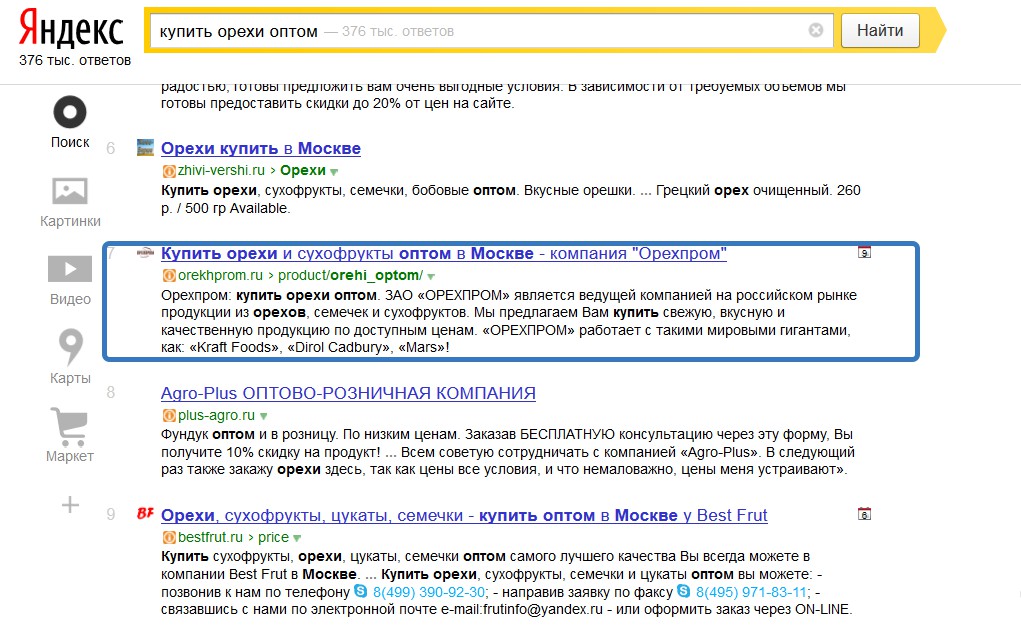The width and height of the screenshot is (1021, 632).
Task: Open the Поиск sidebar section
Action: [x=70, y=122]
